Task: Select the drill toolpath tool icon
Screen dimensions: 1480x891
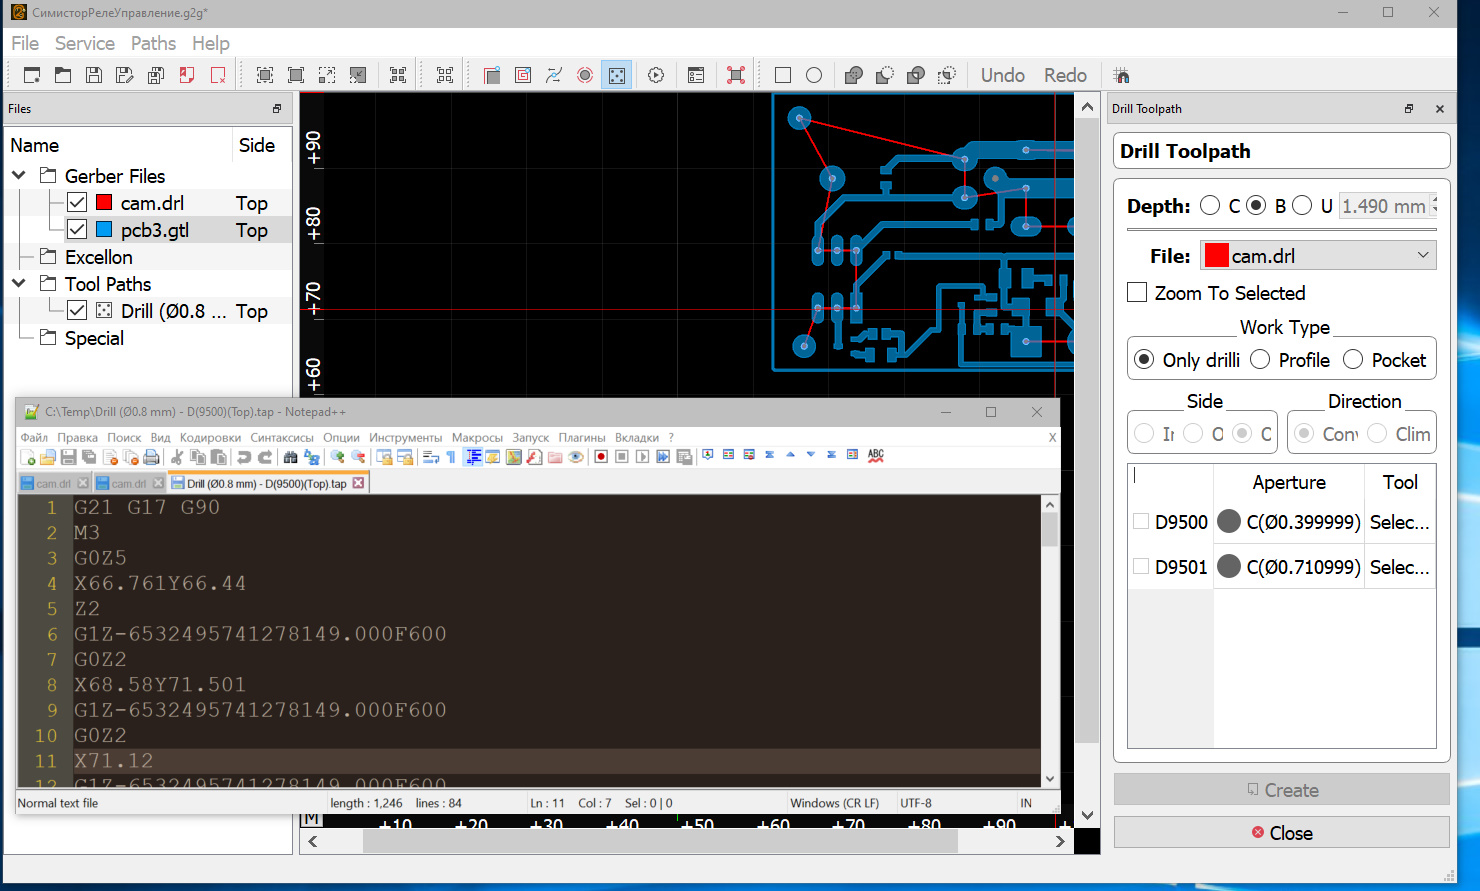Action: 616,76
